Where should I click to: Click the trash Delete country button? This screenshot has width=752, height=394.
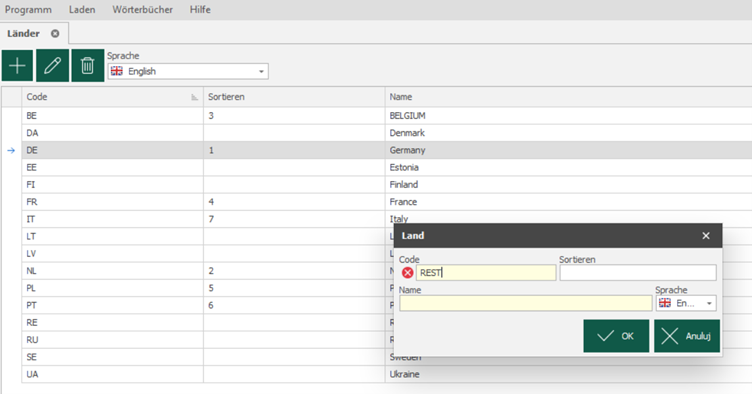pos(87,66)
